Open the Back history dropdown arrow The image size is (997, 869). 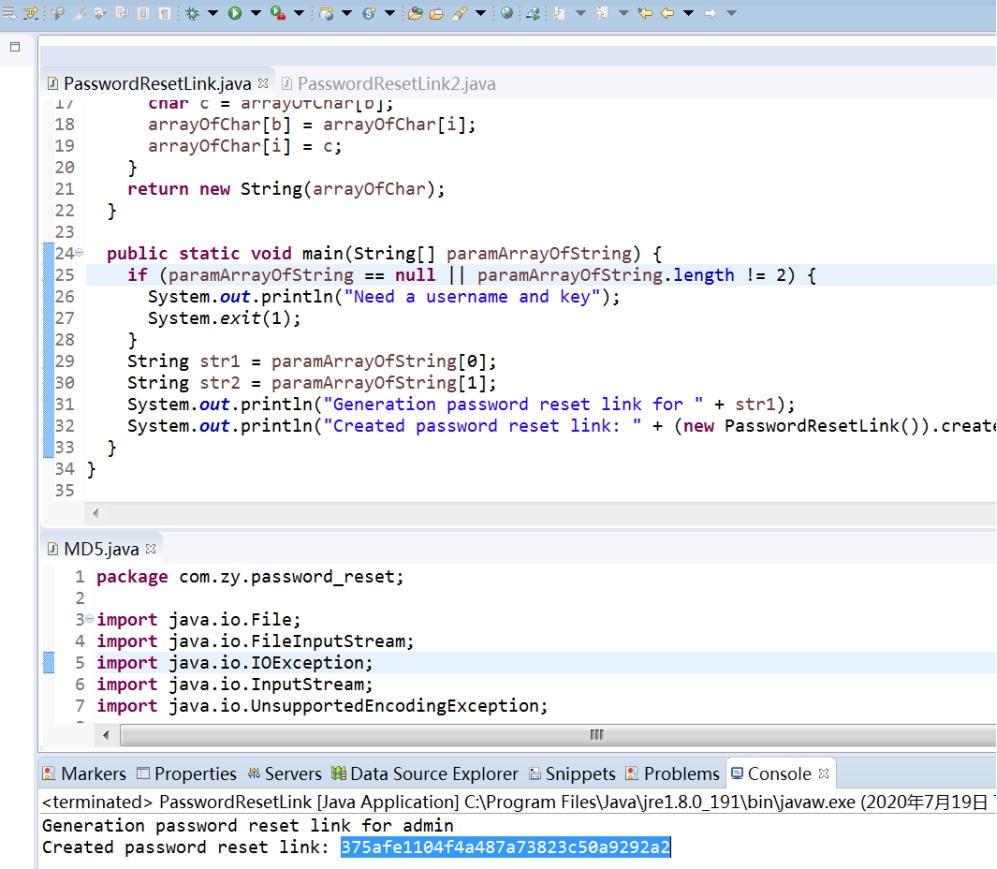pyautogui.click(x=688, y=13)
